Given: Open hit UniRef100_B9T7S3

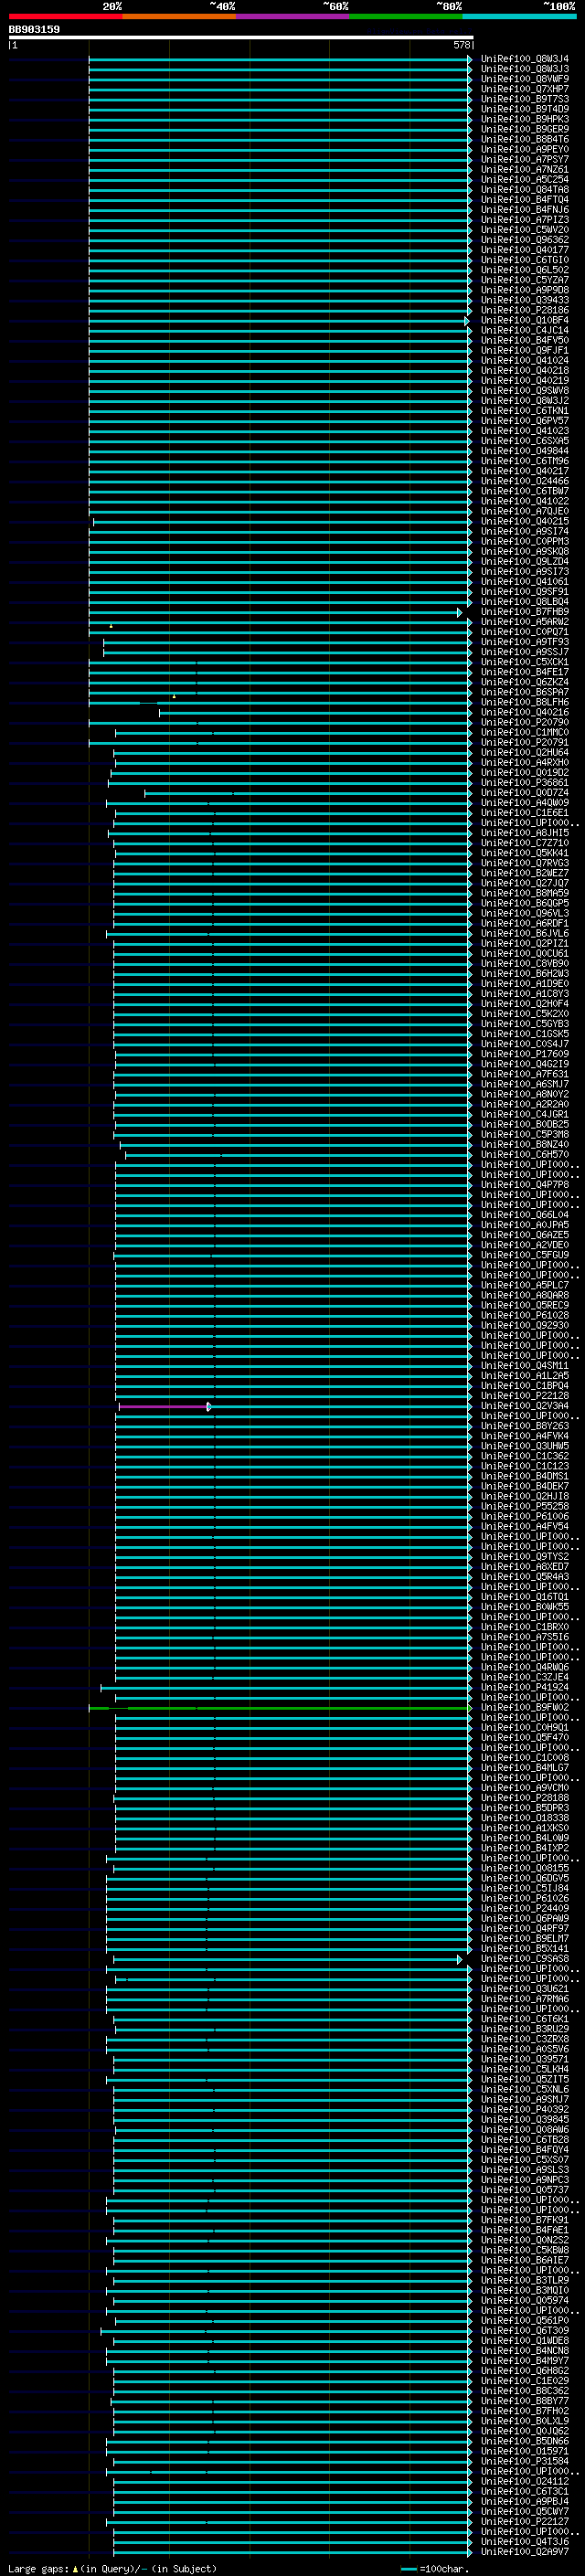Looking at the screenshot, I should (525, 99).
